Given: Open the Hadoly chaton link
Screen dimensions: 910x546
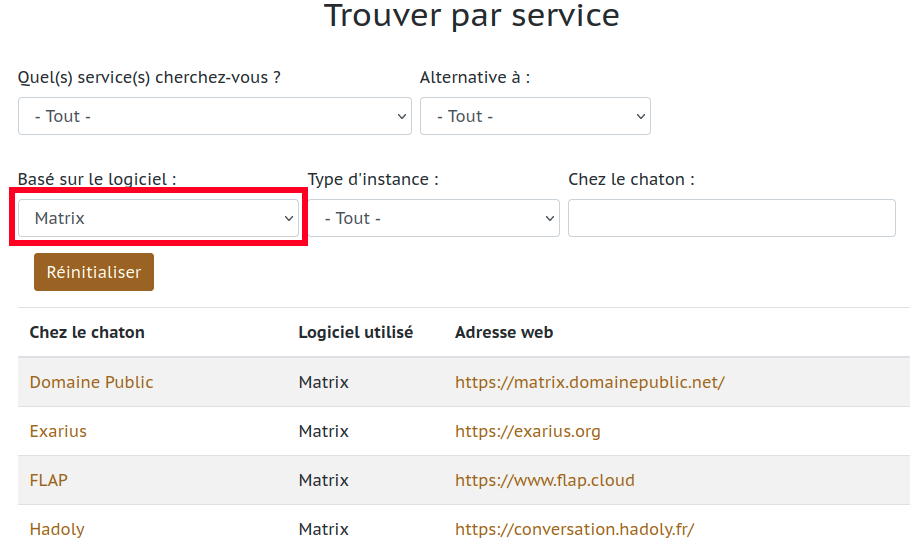Looking at the screenshot, I should pos(57,529).
